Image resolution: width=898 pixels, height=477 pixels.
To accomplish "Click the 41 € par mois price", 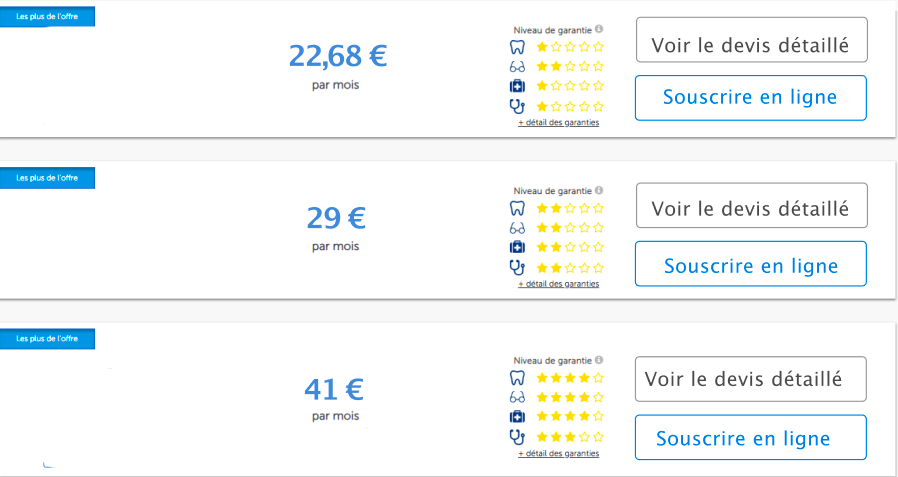I will coord(334,389).
